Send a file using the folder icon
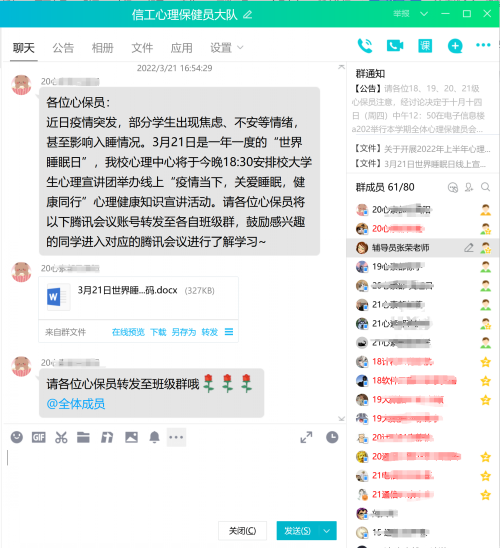This screenshot has height=548, width=500. point(84,437)
